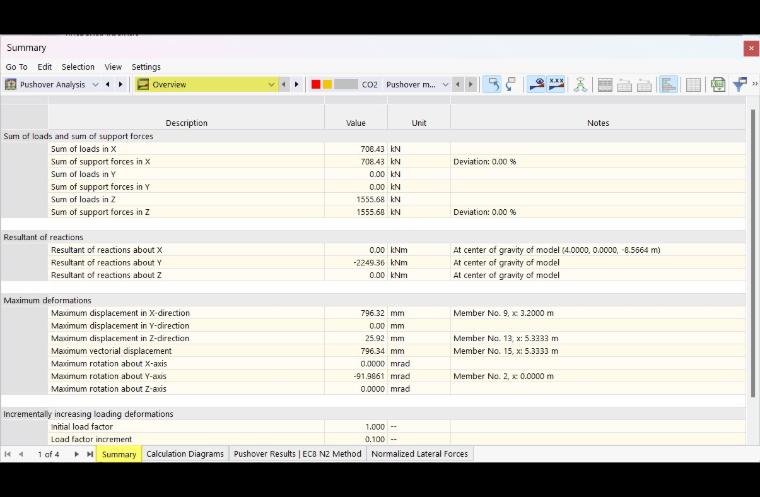Click the Description column header

(187, 123)
